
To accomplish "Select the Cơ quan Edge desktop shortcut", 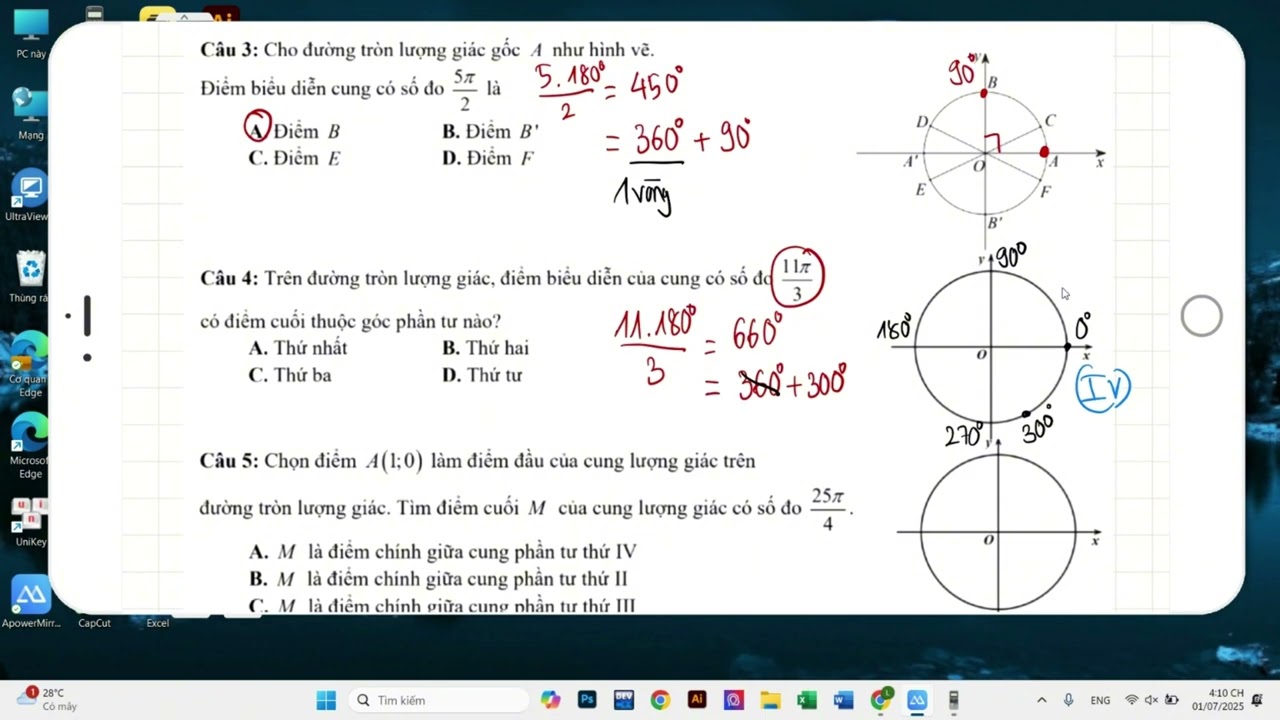I will tap(28, 365).
